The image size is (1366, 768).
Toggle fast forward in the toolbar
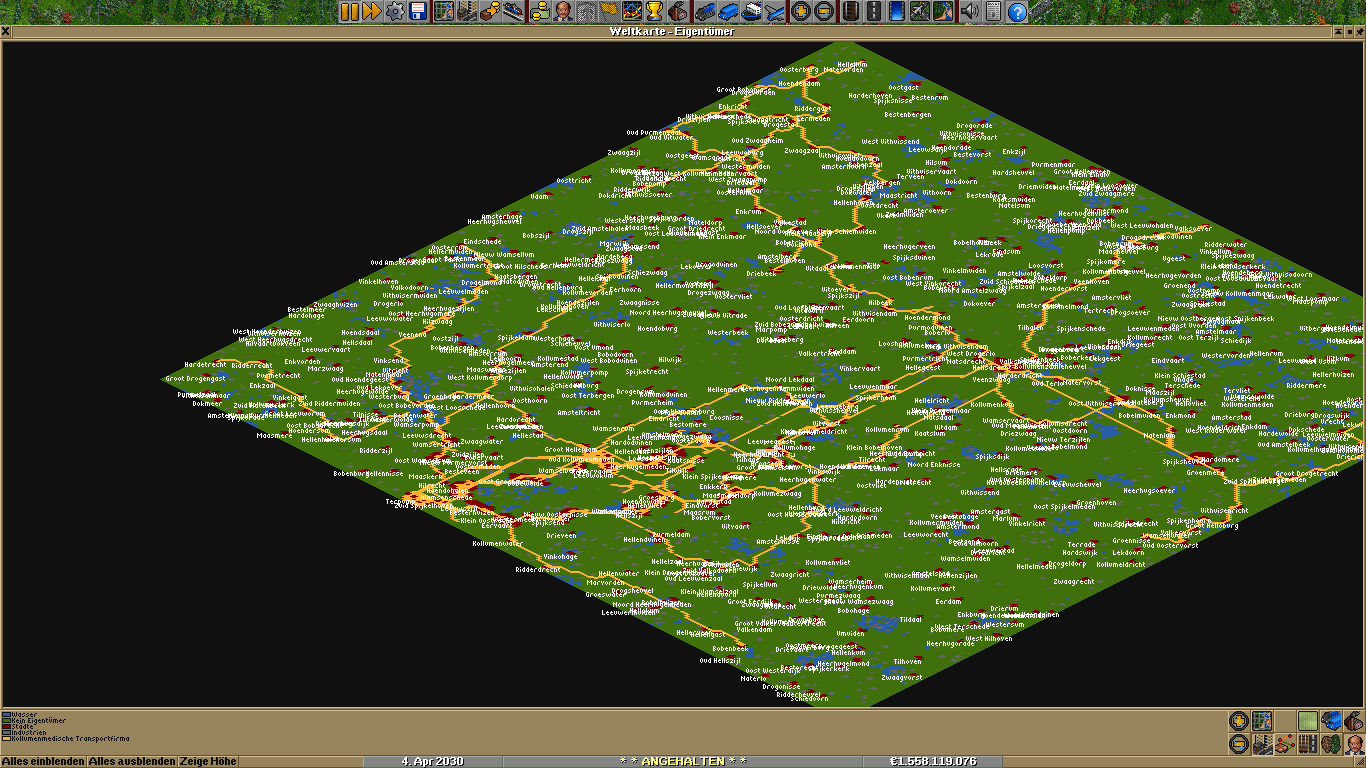(x=371, y=12)
